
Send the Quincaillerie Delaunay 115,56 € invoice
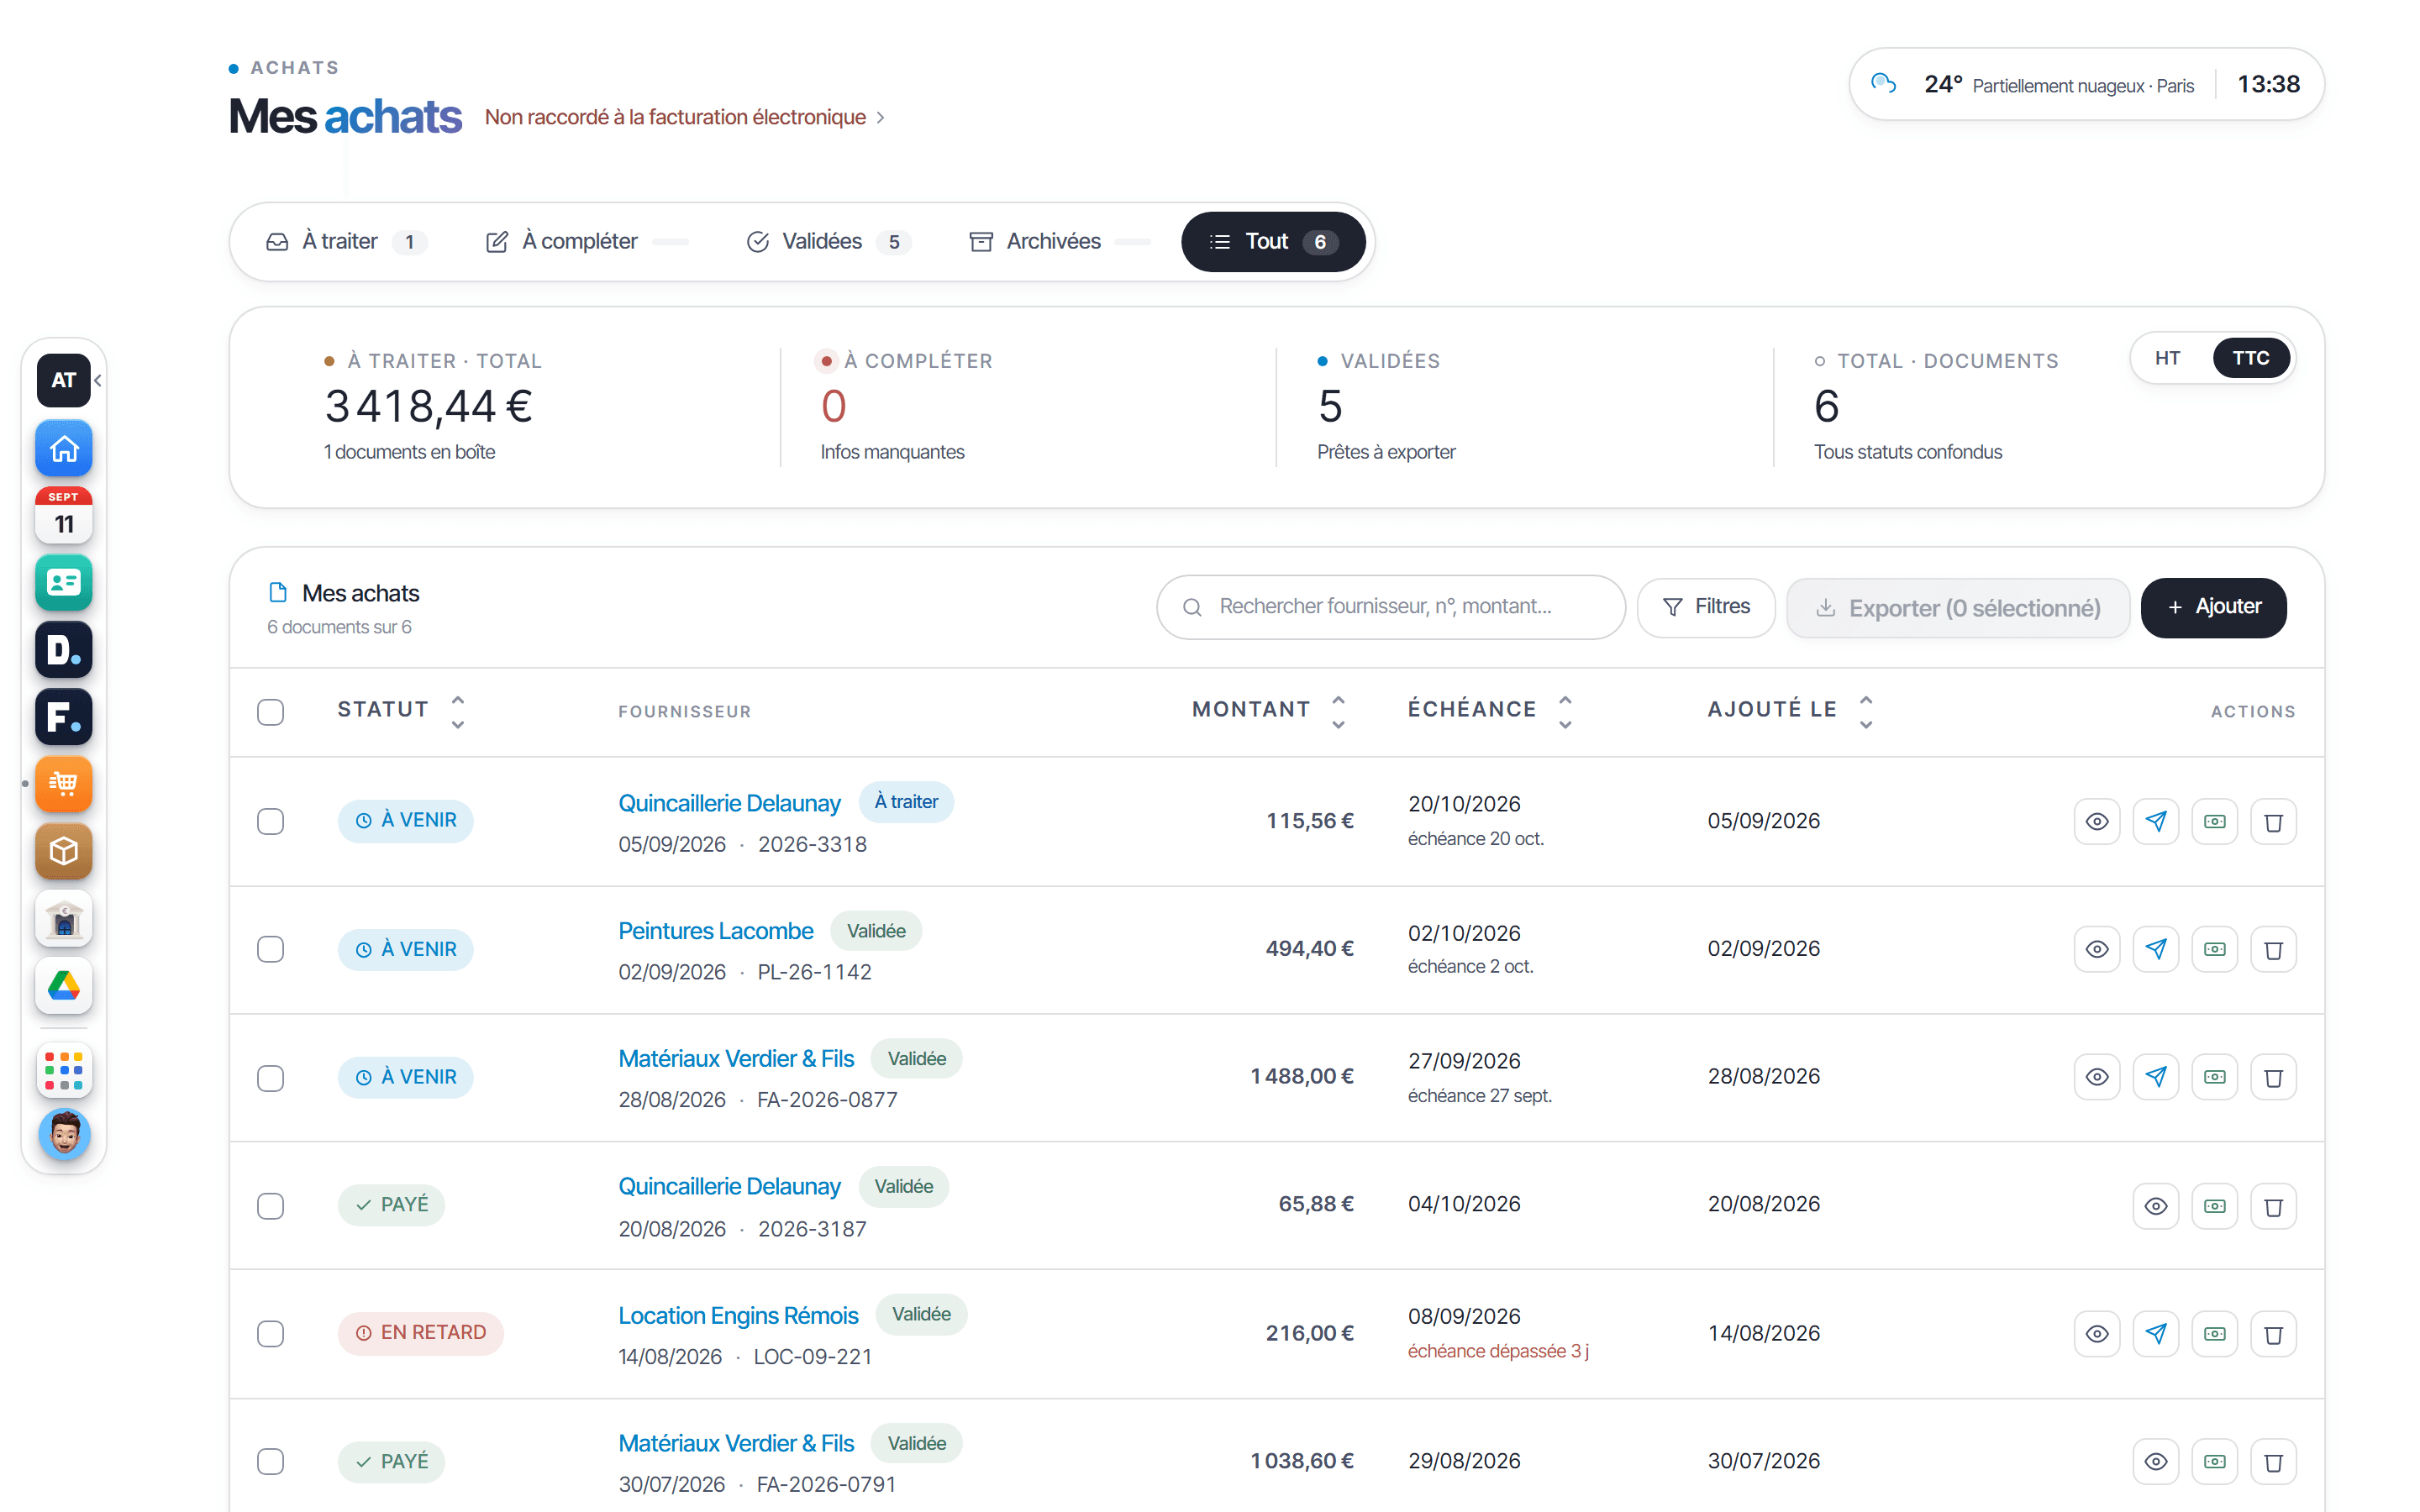click(x=2155, y=821)
